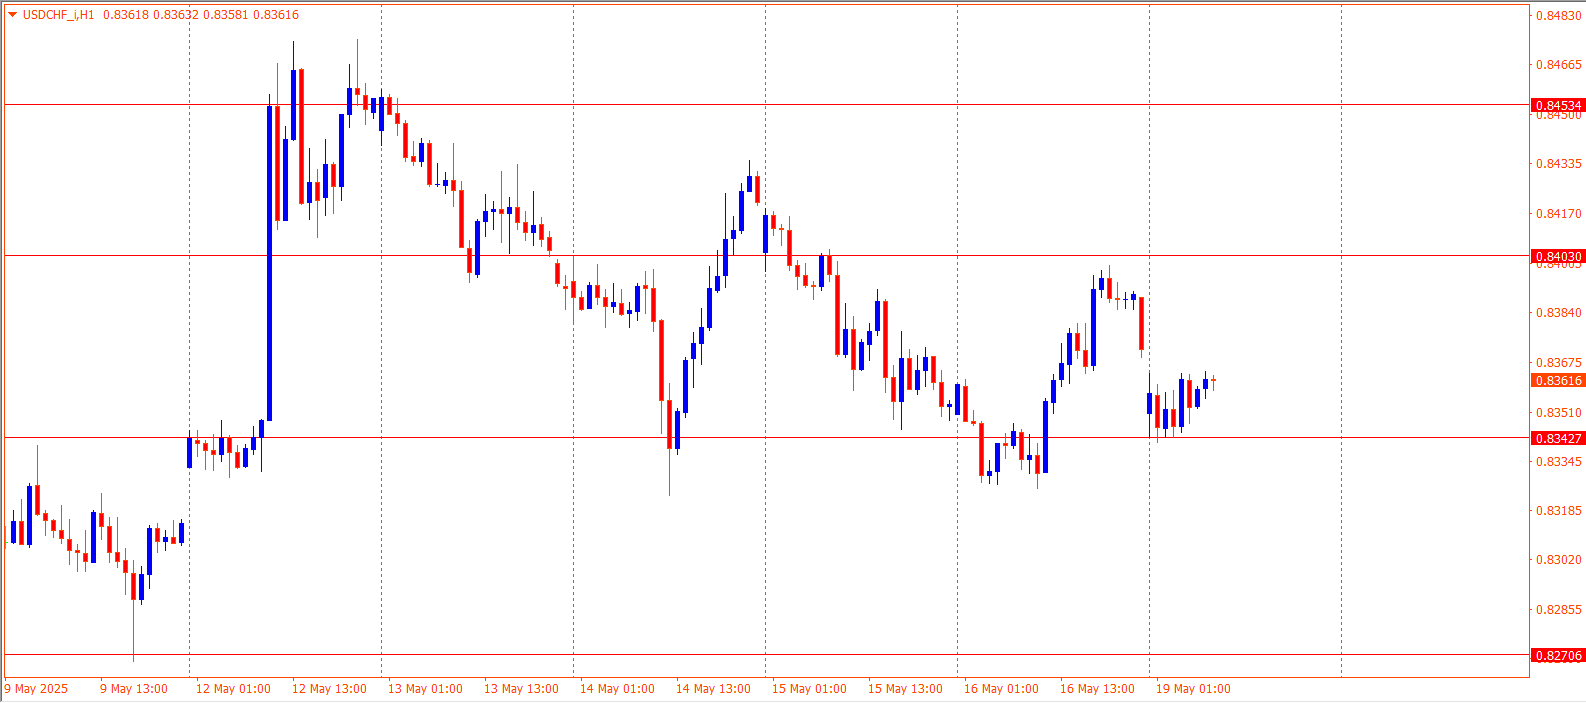
Task: Click the 13 May 13:00 time label
Action: (x=521, y=689)
